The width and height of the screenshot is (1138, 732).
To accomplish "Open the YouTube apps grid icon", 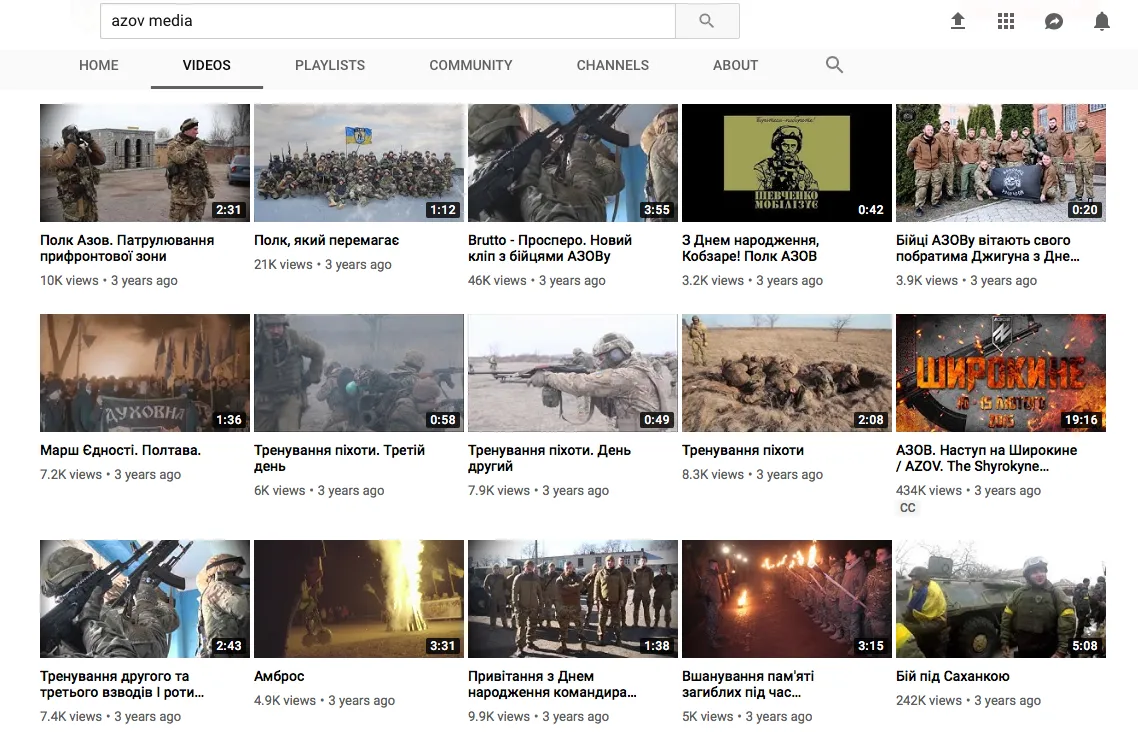I will pyautogui.click(x=1006, y=21).
